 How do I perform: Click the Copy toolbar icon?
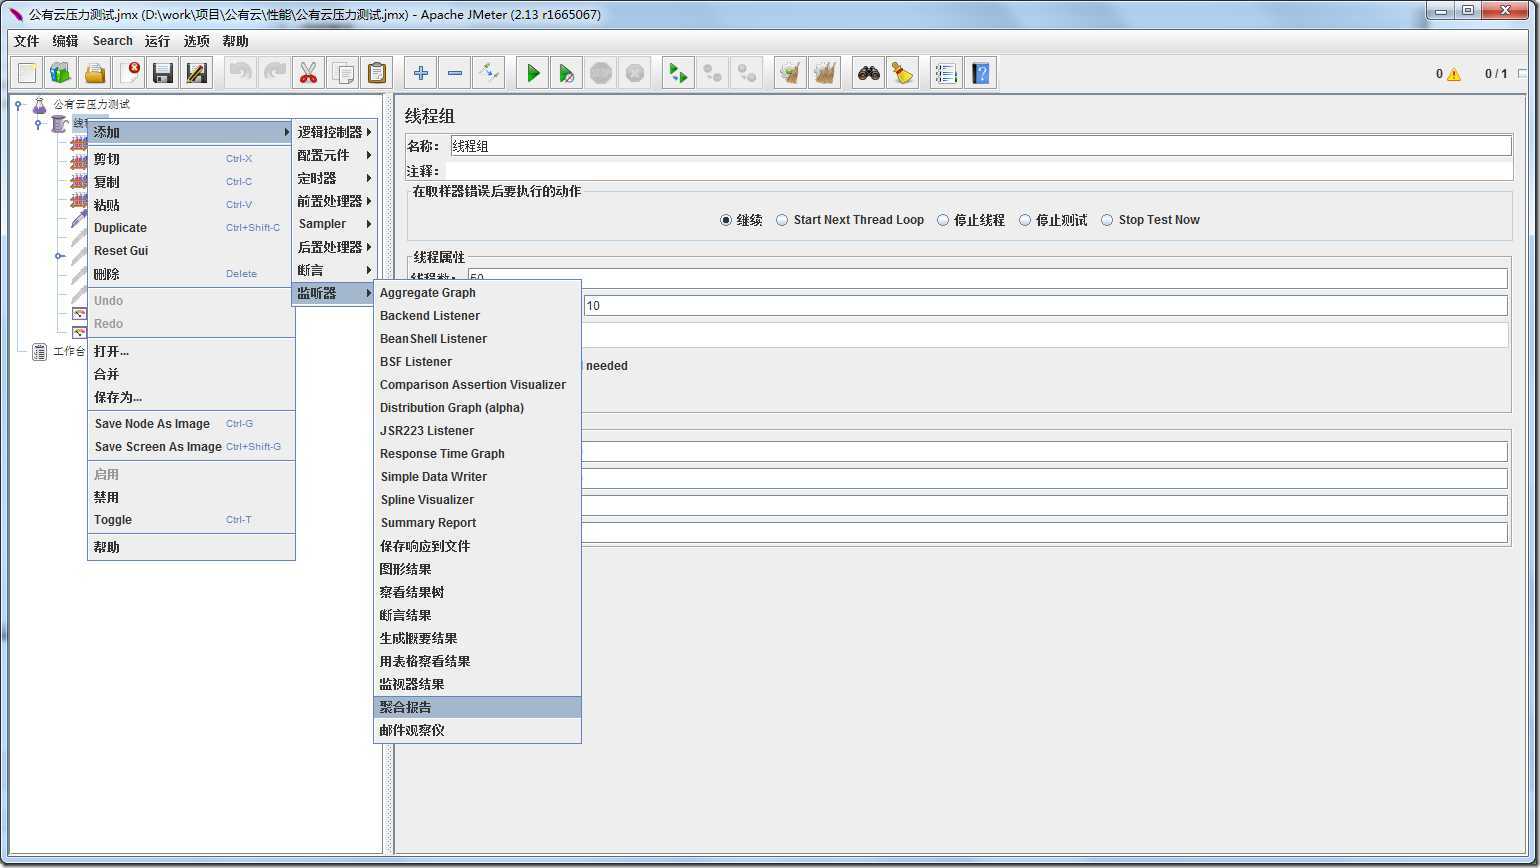343,73
